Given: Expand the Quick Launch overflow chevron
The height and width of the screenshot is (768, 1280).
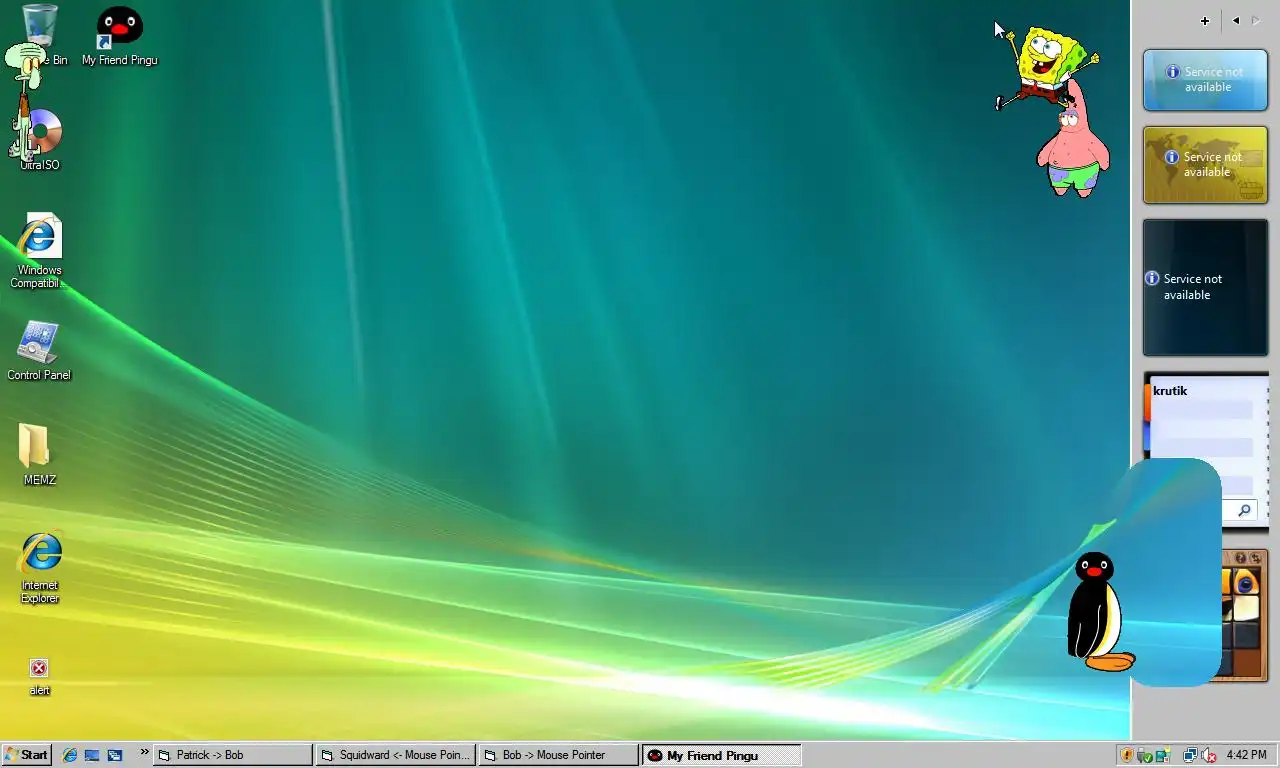Looking at the screenshot, I should tap(144, 752).
